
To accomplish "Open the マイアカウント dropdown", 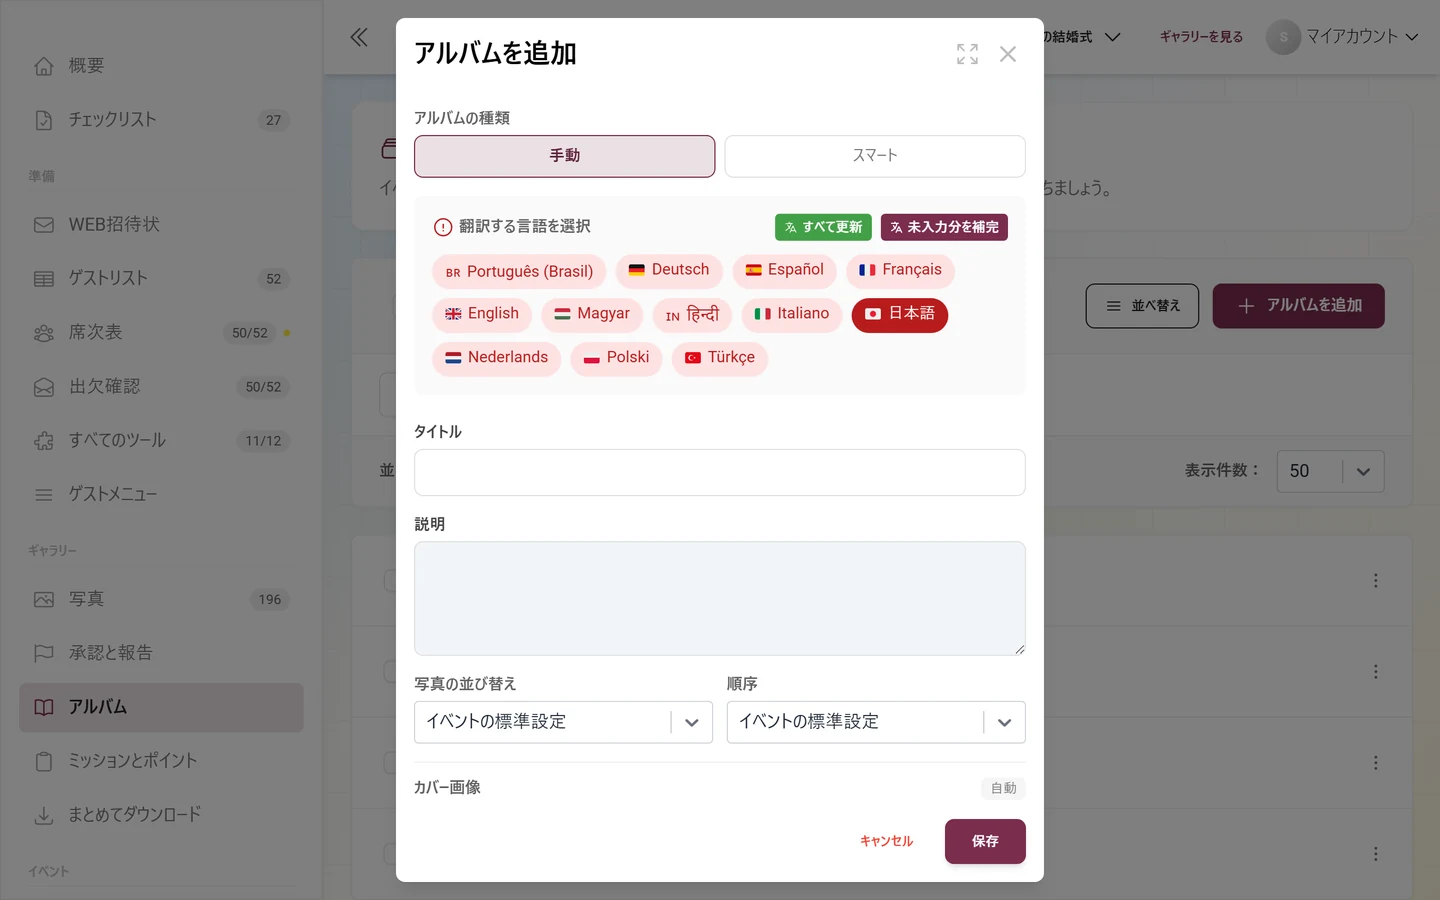I will coord(1343,37).
